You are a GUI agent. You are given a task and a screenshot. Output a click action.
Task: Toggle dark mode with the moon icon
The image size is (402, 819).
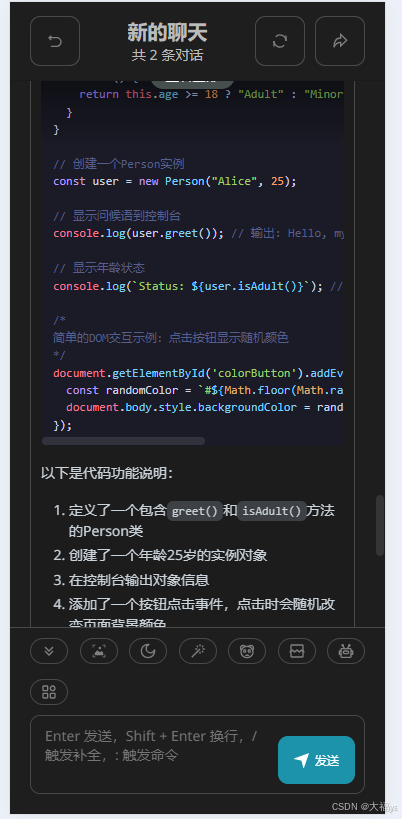pyautogui.click(x=148, y=651)
